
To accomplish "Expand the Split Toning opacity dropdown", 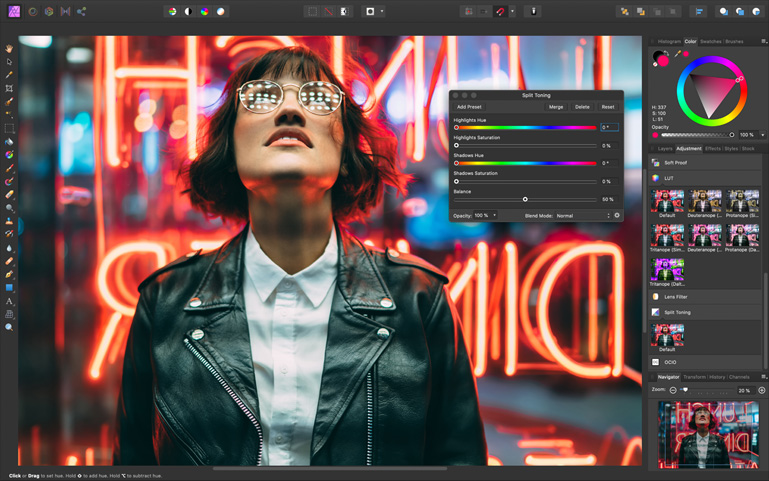I will (494, 215).
